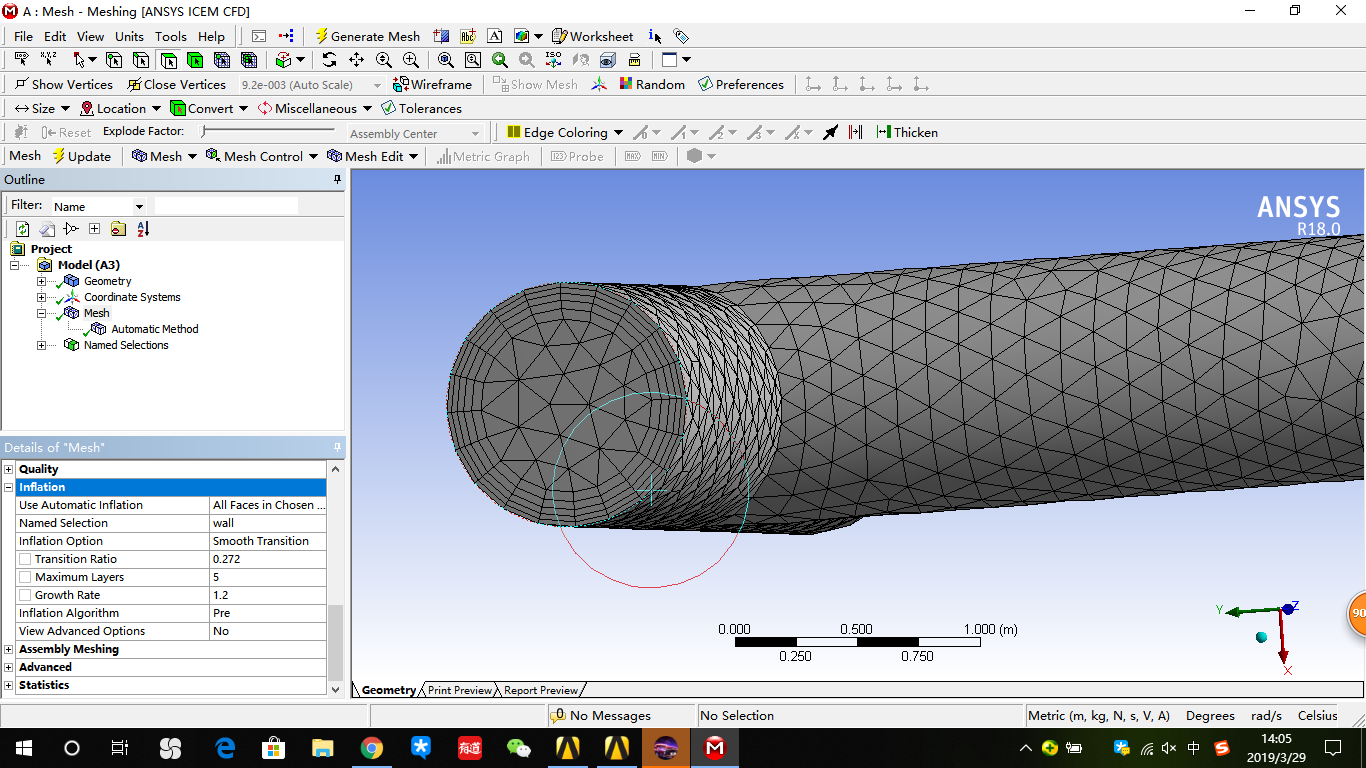The width and height of the screenshot is (1366, 768).
Task: Select the Pan view tool
Action: [356, 59]
